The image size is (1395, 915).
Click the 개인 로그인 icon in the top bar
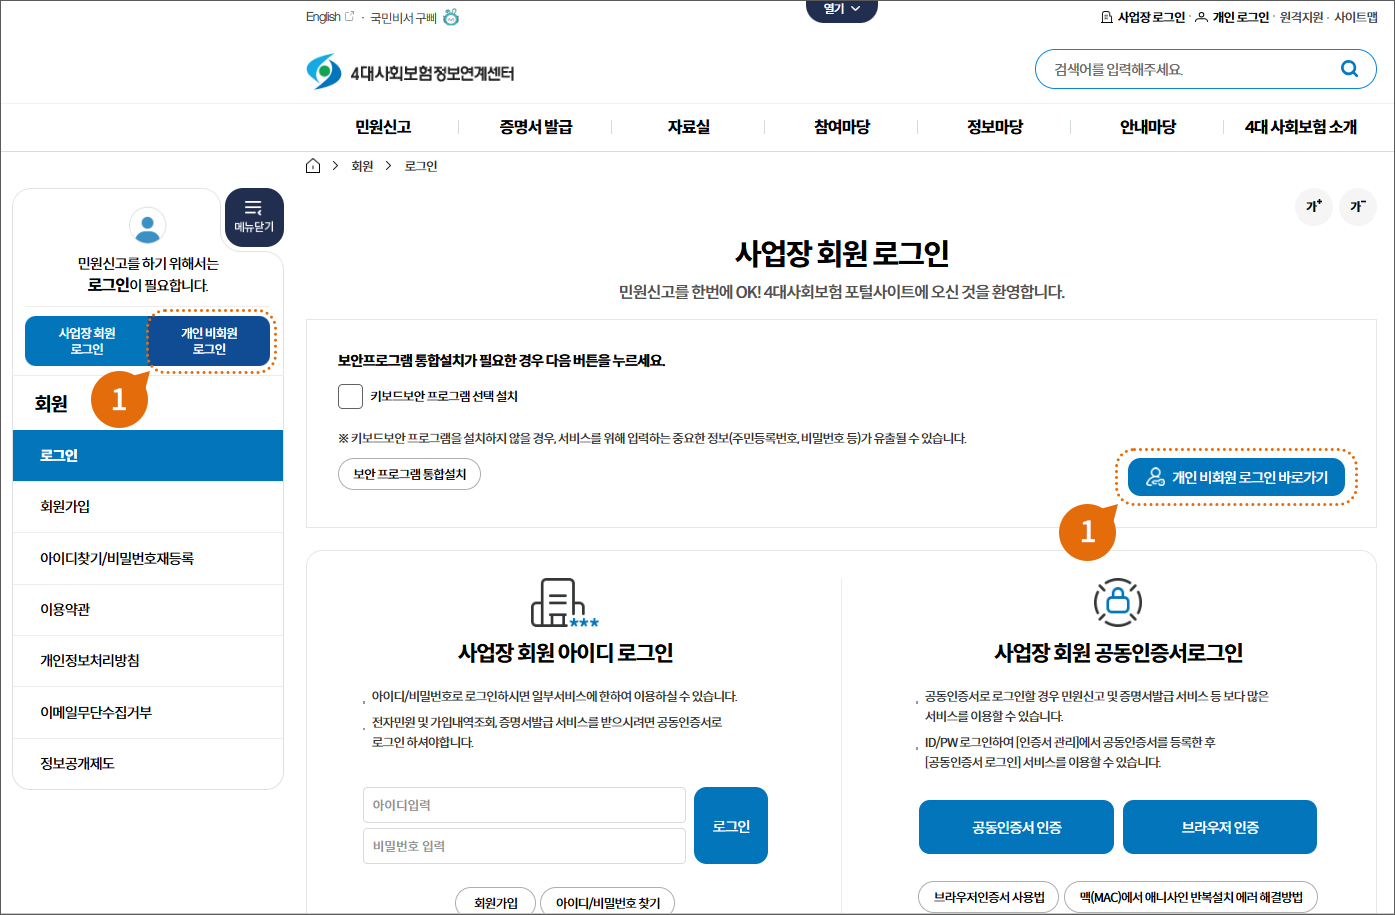point(1201,17)
